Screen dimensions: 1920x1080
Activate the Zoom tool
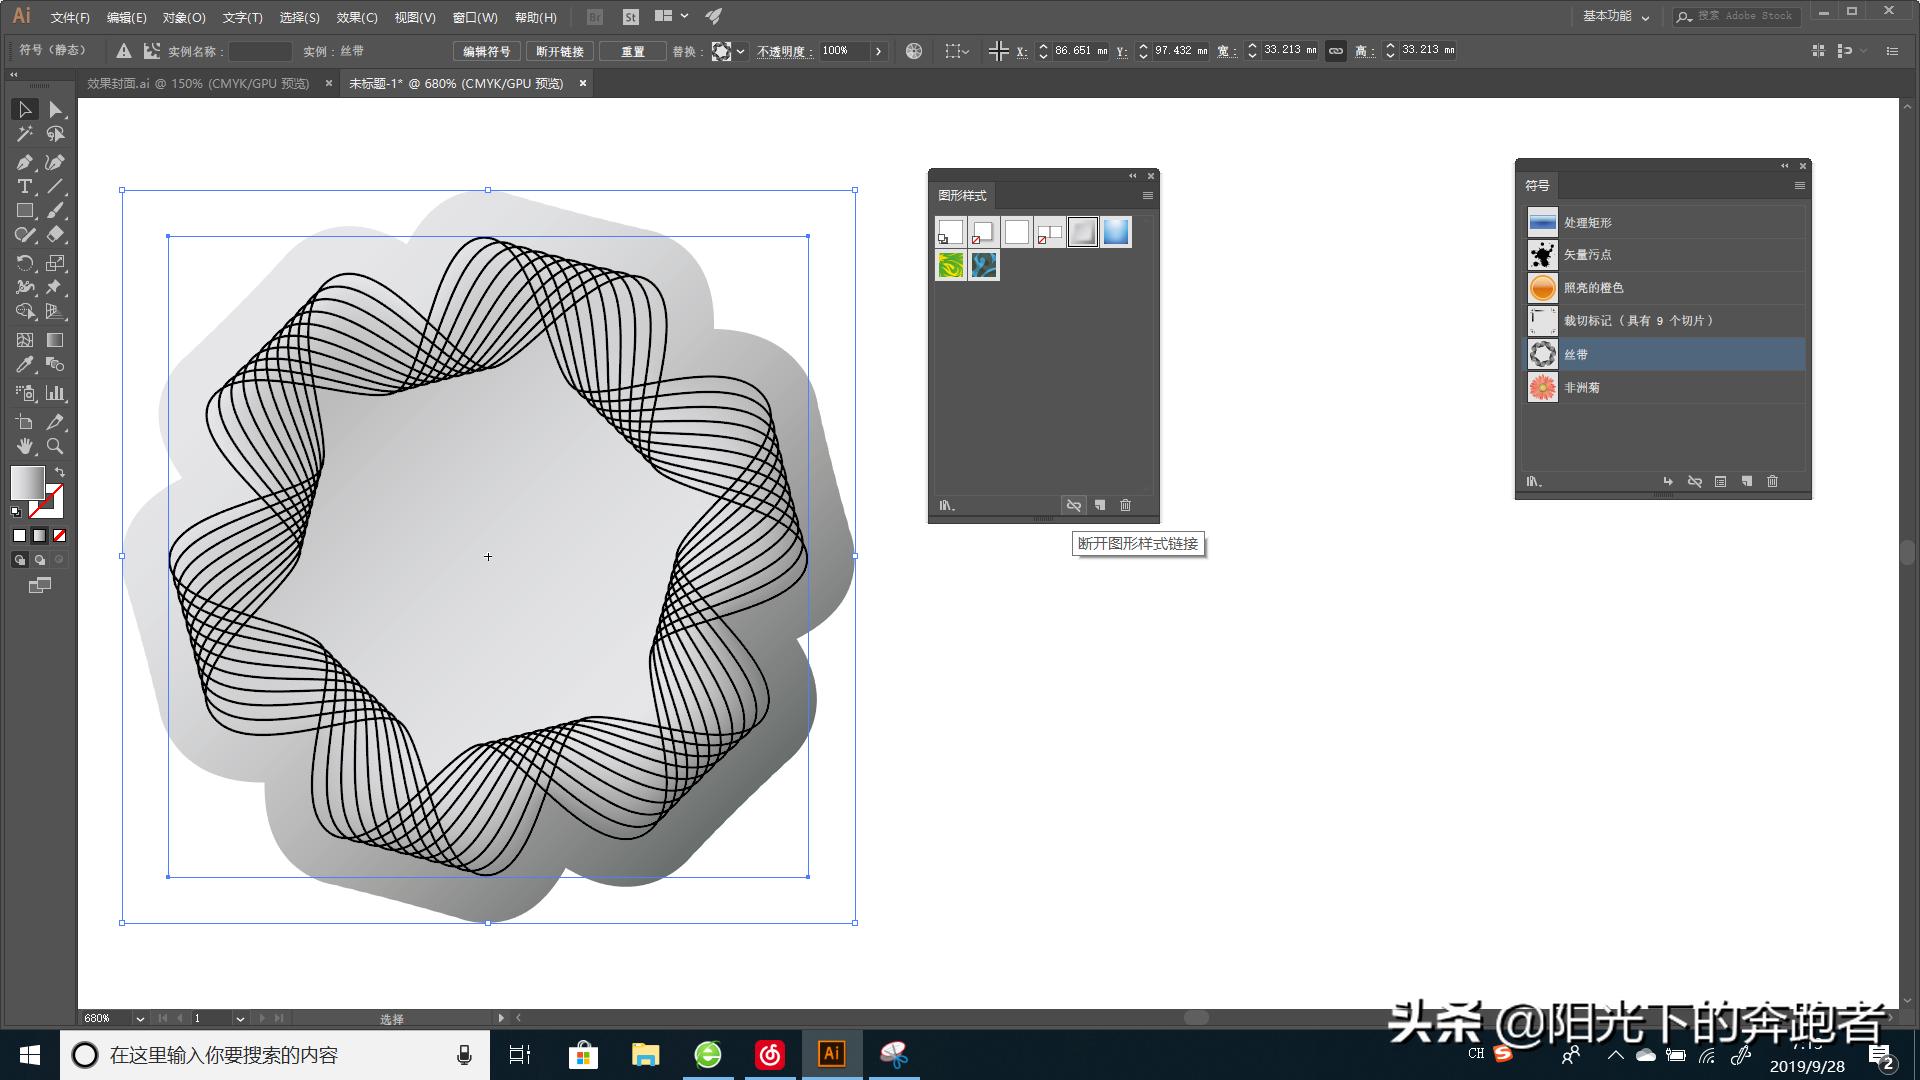point(55,447)
